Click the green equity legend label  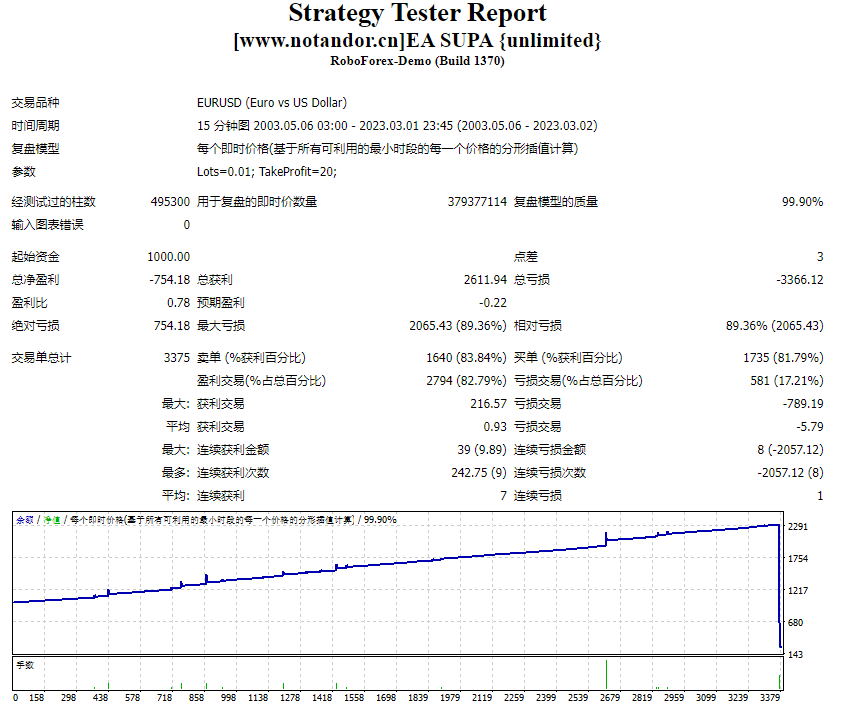(x=52, y=520)
